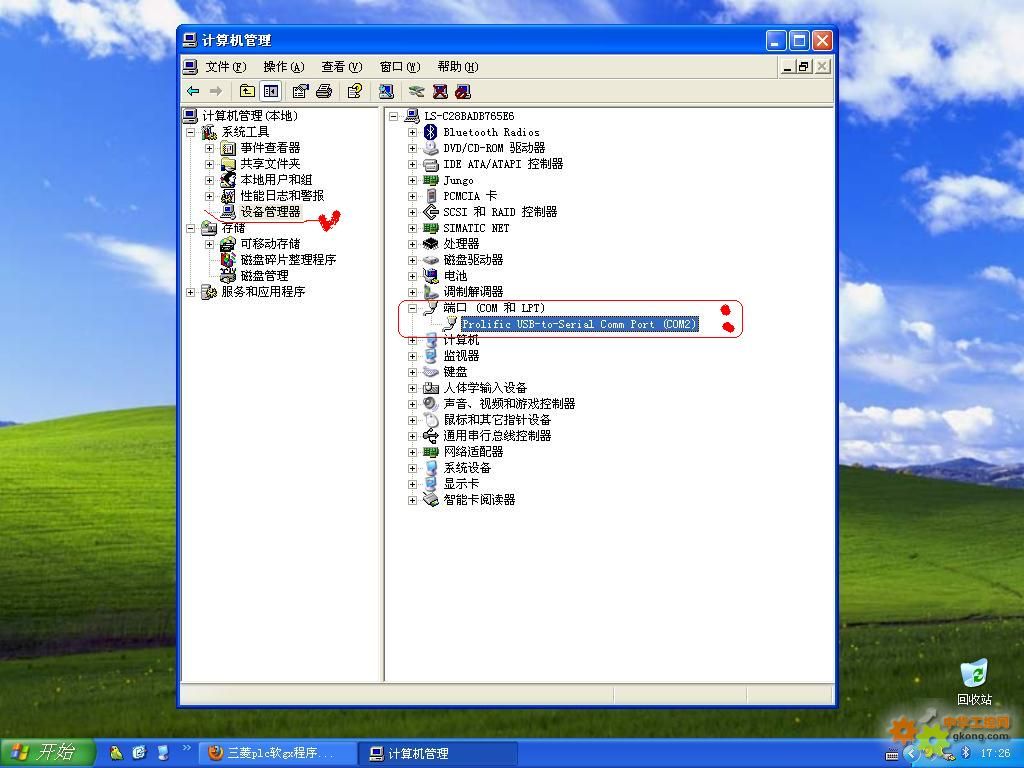Click the 键盘 keyboard icon

coord(430,372)
